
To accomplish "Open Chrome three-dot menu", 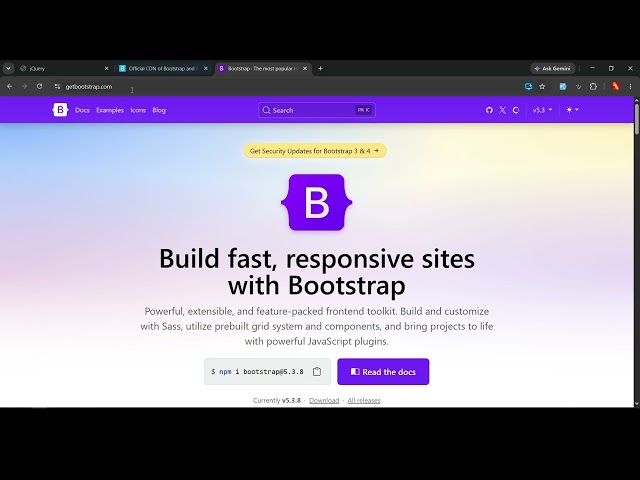I will (631, 87).
